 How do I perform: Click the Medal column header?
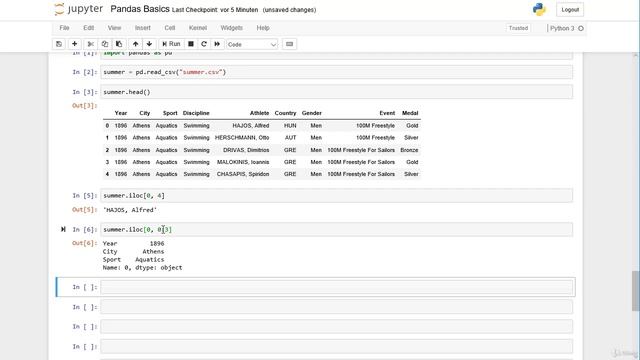410,113
